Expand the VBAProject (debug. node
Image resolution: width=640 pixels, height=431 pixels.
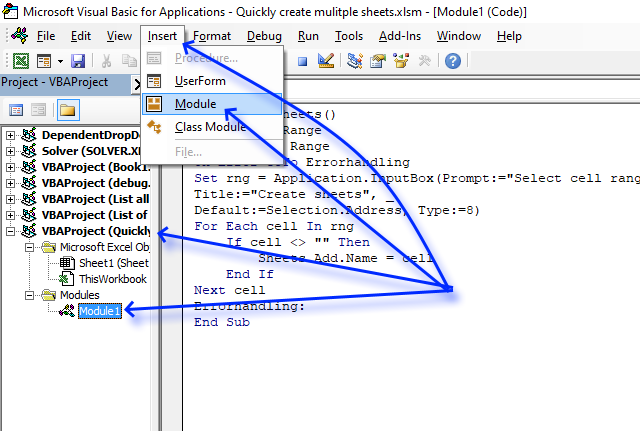(10, 183)
